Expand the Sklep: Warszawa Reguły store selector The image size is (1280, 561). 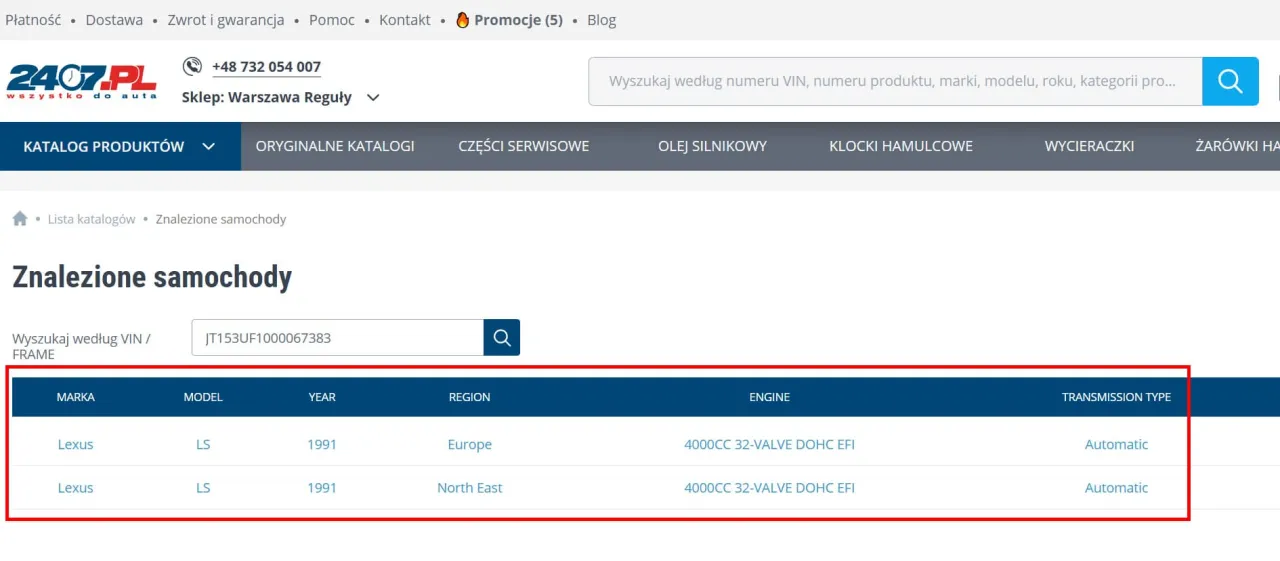click(x=373, y=98)
